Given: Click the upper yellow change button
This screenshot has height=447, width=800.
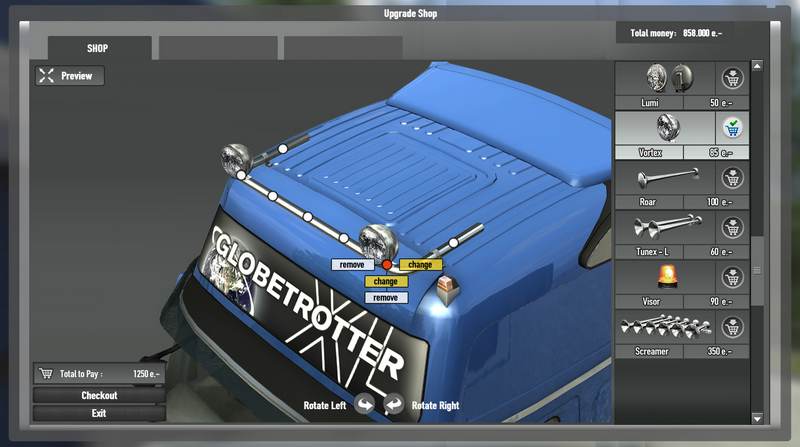Looking at the screenshot, I should coord(420,265).
